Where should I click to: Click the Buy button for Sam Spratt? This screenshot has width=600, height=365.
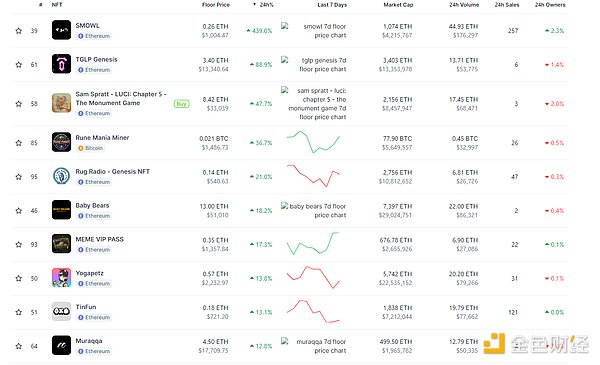coord(181,104)
